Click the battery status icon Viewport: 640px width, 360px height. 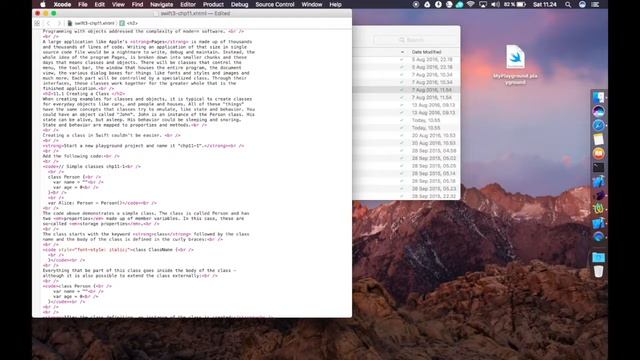521,4
